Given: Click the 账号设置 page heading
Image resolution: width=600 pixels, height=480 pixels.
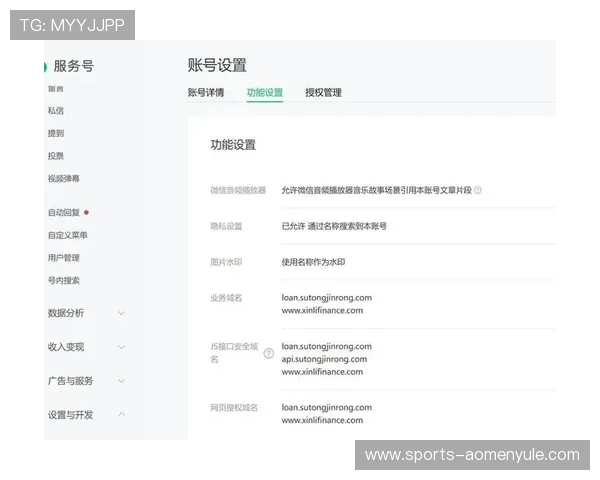Looking at the screenshot, I should pyautogui.click(x=217, y=65).
